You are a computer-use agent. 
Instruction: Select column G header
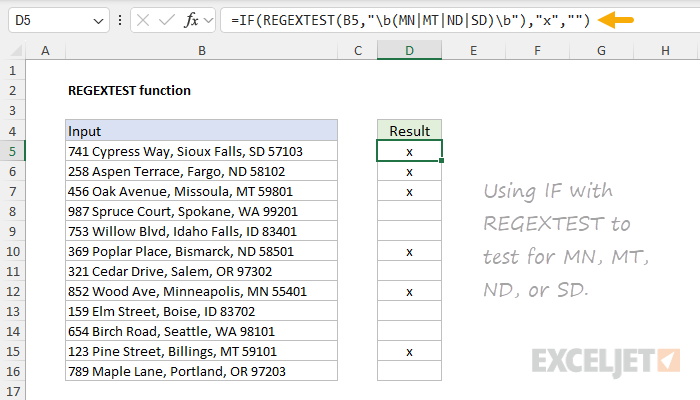[601, 50]
